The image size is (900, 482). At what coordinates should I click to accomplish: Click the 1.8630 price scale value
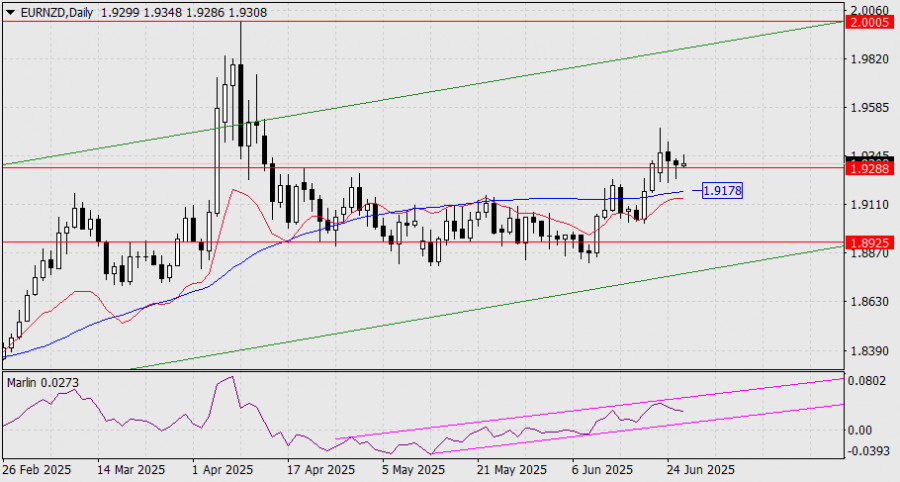(x=871, y=301)
